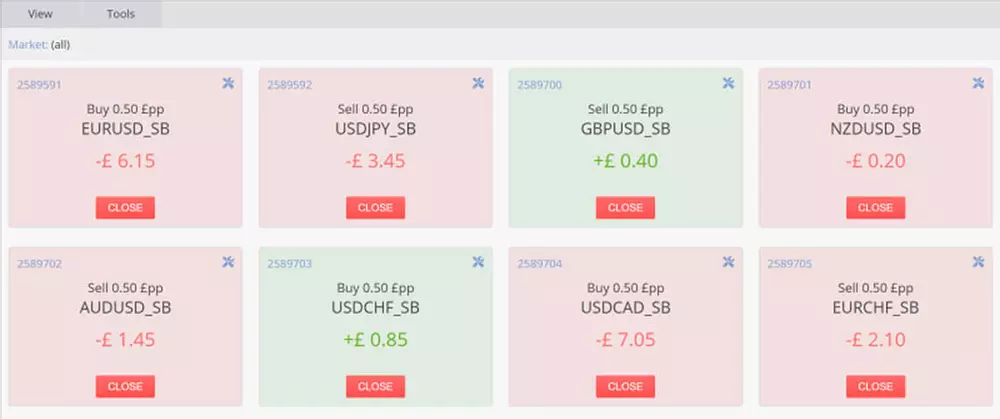Viewport: 1000px width, 419px height.
Task: Open the View menu
Action: (40, 14)
